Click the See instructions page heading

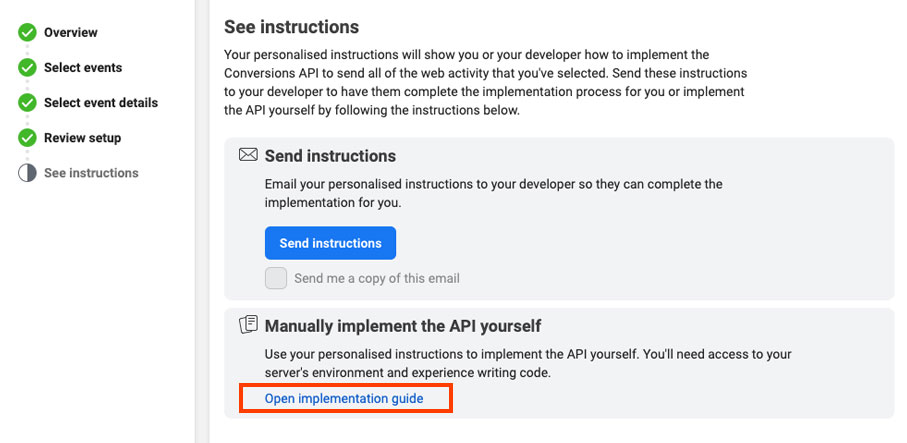pos(292,27)
